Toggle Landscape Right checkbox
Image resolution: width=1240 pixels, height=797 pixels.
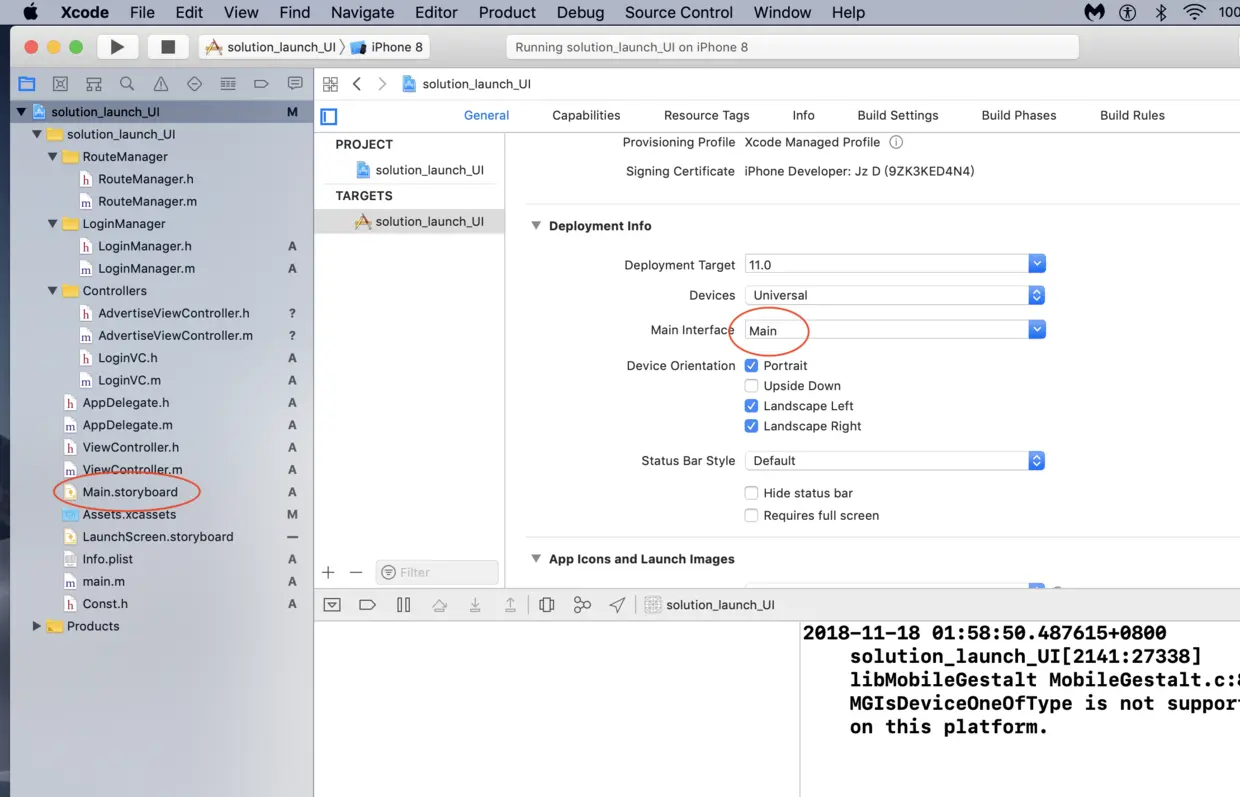pyautogui.click(x=751, y=426)
